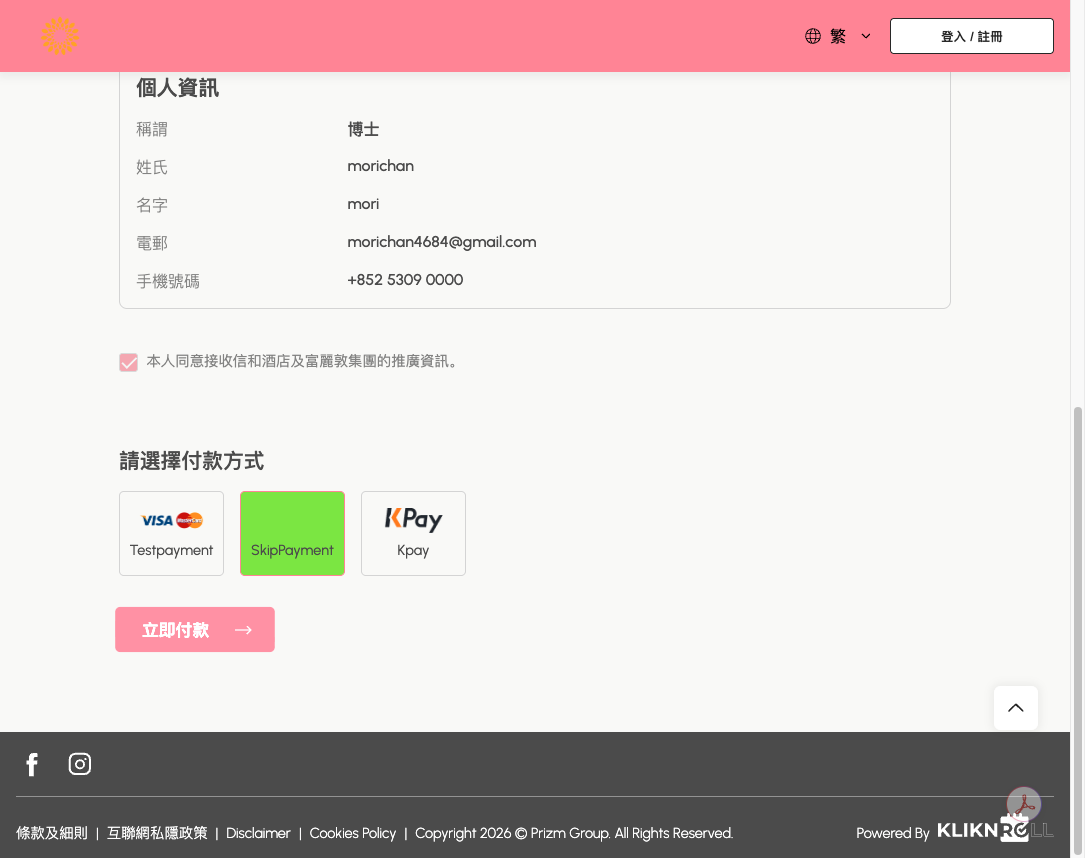The image size is (1085, 858).
Task: Click the page vertical scrollbar thumb
Action: [1077, 631]
